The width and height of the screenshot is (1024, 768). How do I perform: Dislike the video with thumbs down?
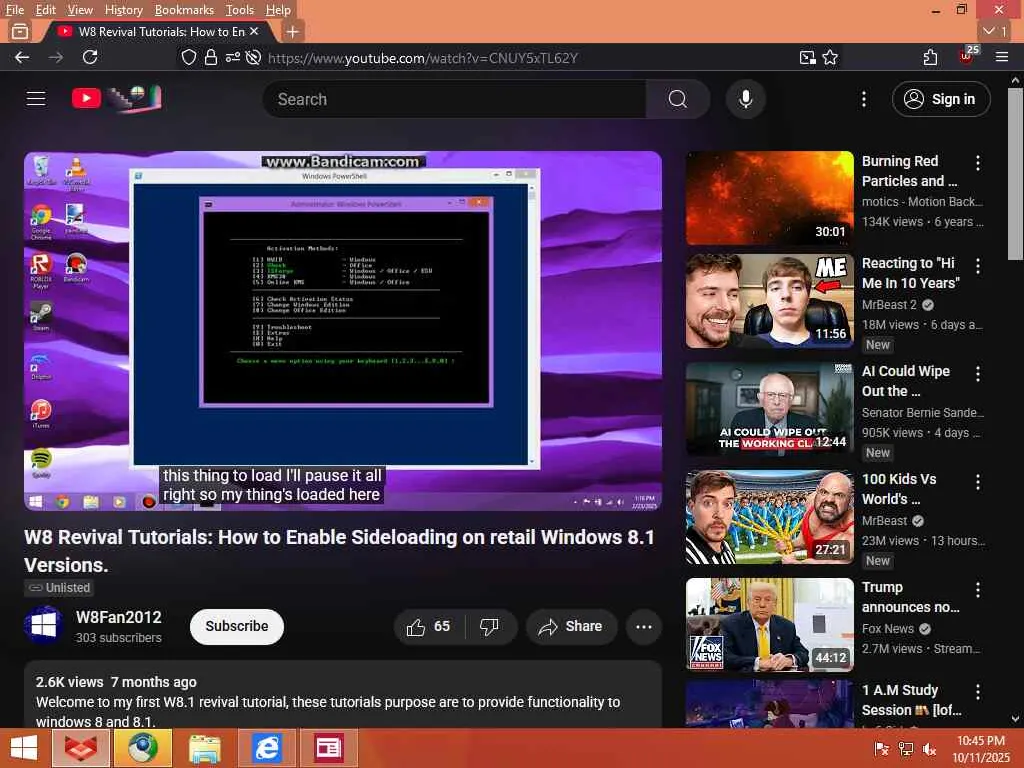[x=489, y=627]
